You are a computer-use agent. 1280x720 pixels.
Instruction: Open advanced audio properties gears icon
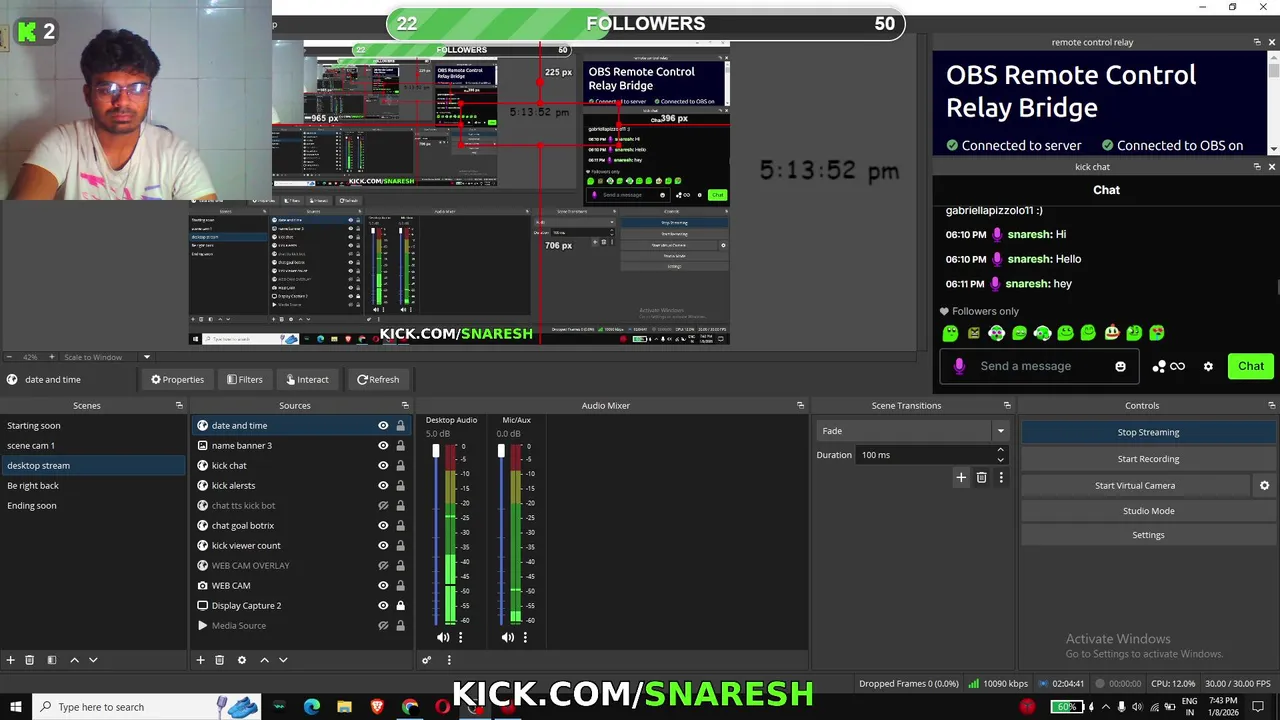click(x=427, y=660)
